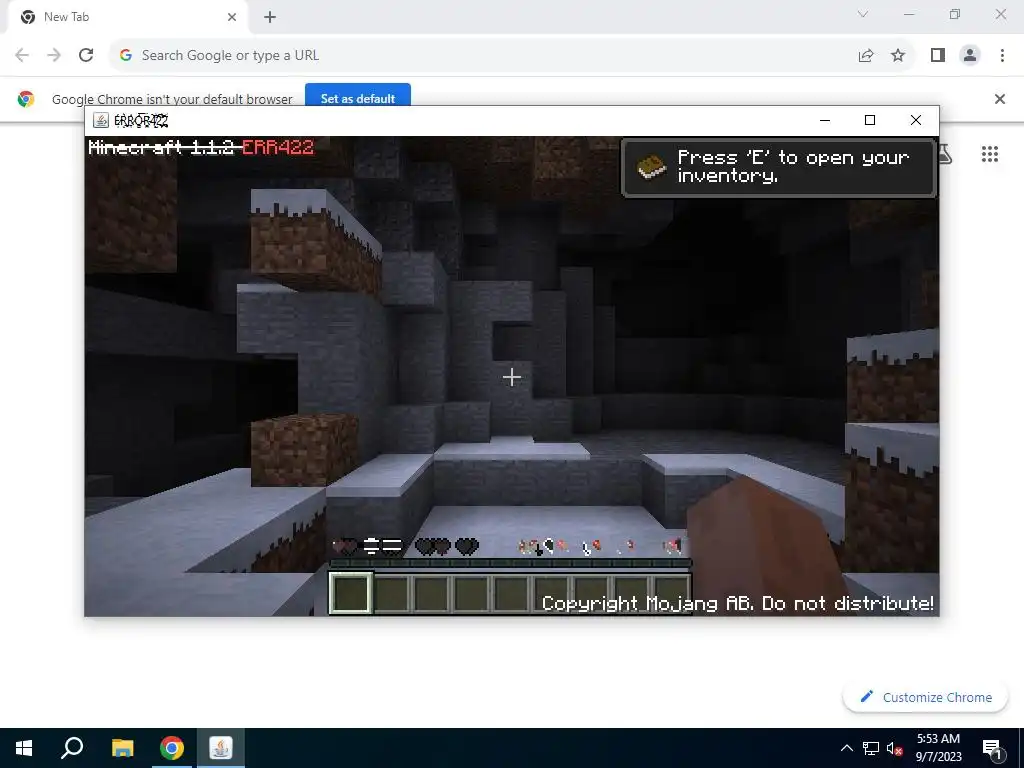Open the clock showing 5:53 AM
The image size is (1024, 768).
click(x=938, y=748)
